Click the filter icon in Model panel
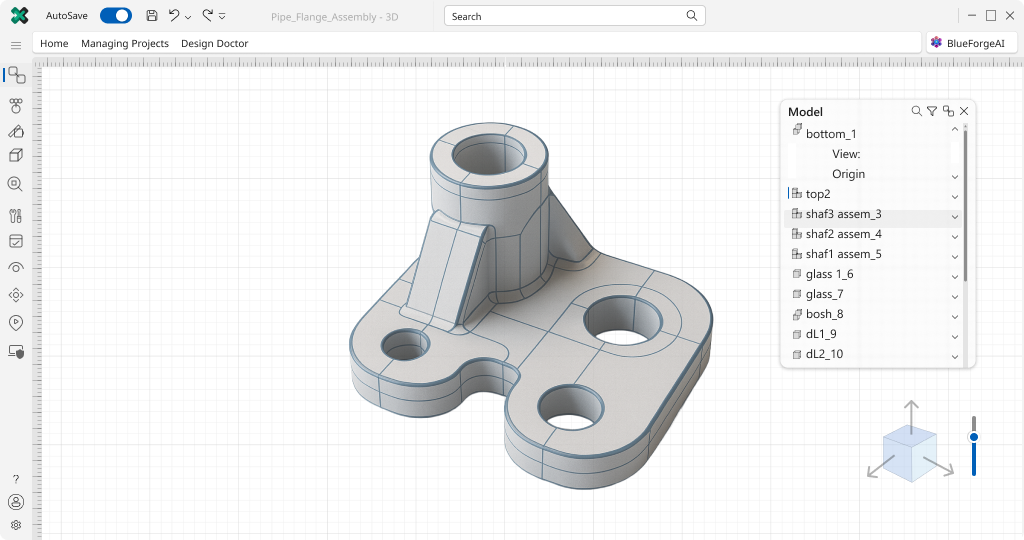This screenshot has height=540, width=1024. [932, 111]
